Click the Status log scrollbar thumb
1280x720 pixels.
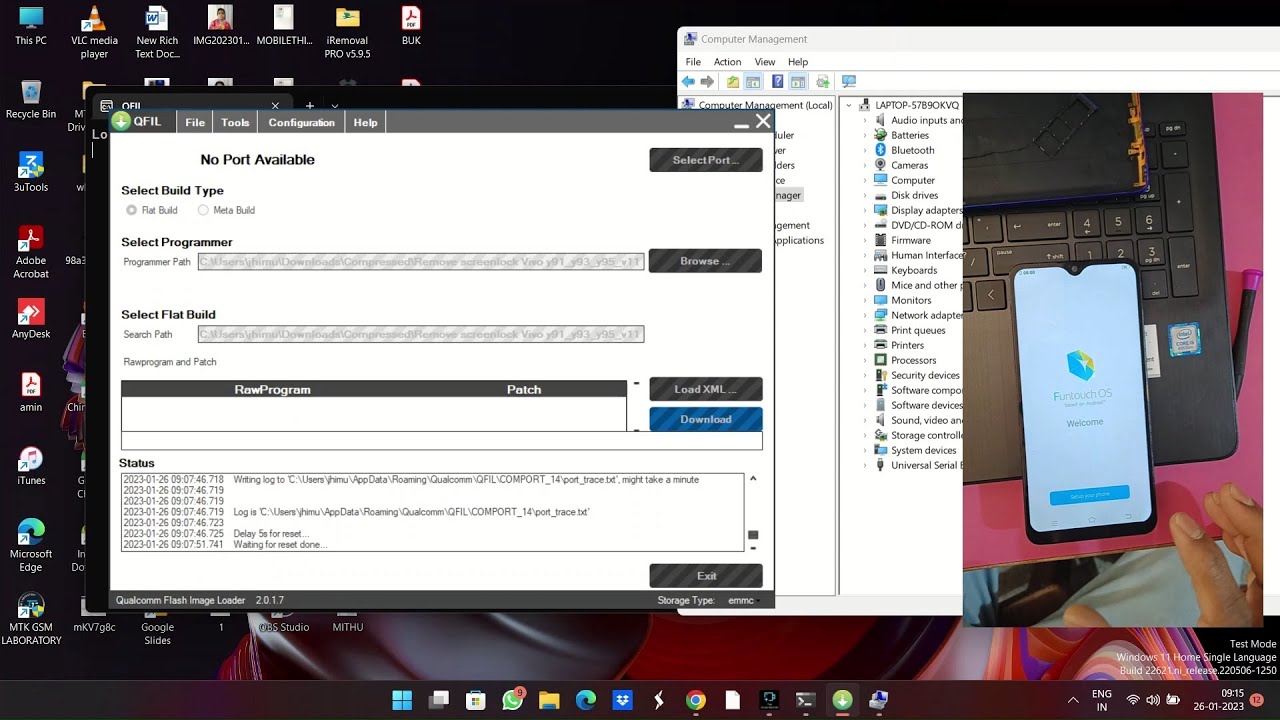753,535
